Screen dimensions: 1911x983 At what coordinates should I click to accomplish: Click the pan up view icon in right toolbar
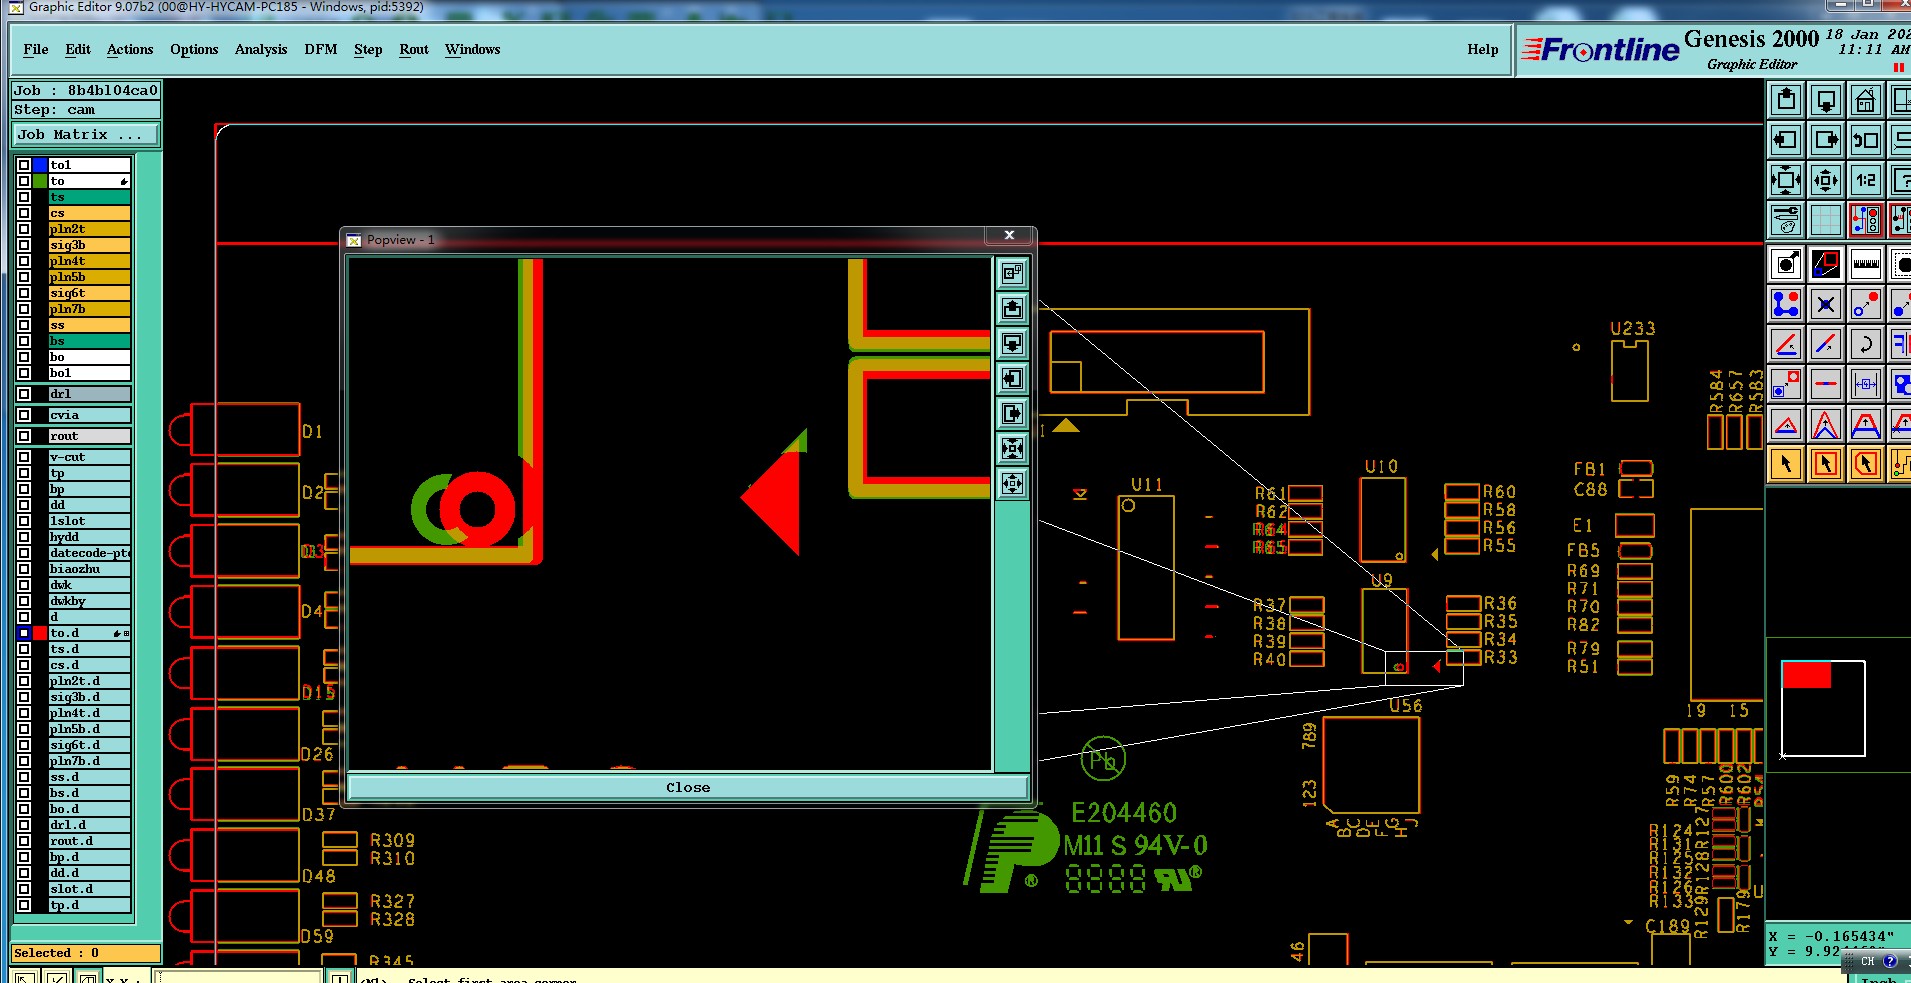click(x=1786, y=100)
